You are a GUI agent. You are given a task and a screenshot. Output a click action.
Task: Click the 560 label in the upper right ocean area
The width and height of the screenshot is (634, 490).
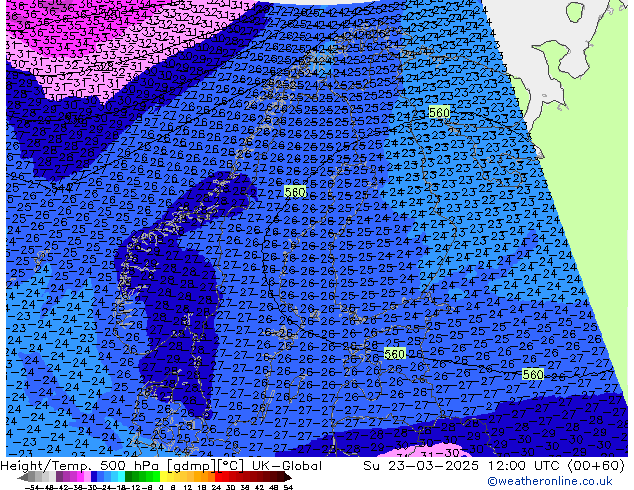click(439, 112)
